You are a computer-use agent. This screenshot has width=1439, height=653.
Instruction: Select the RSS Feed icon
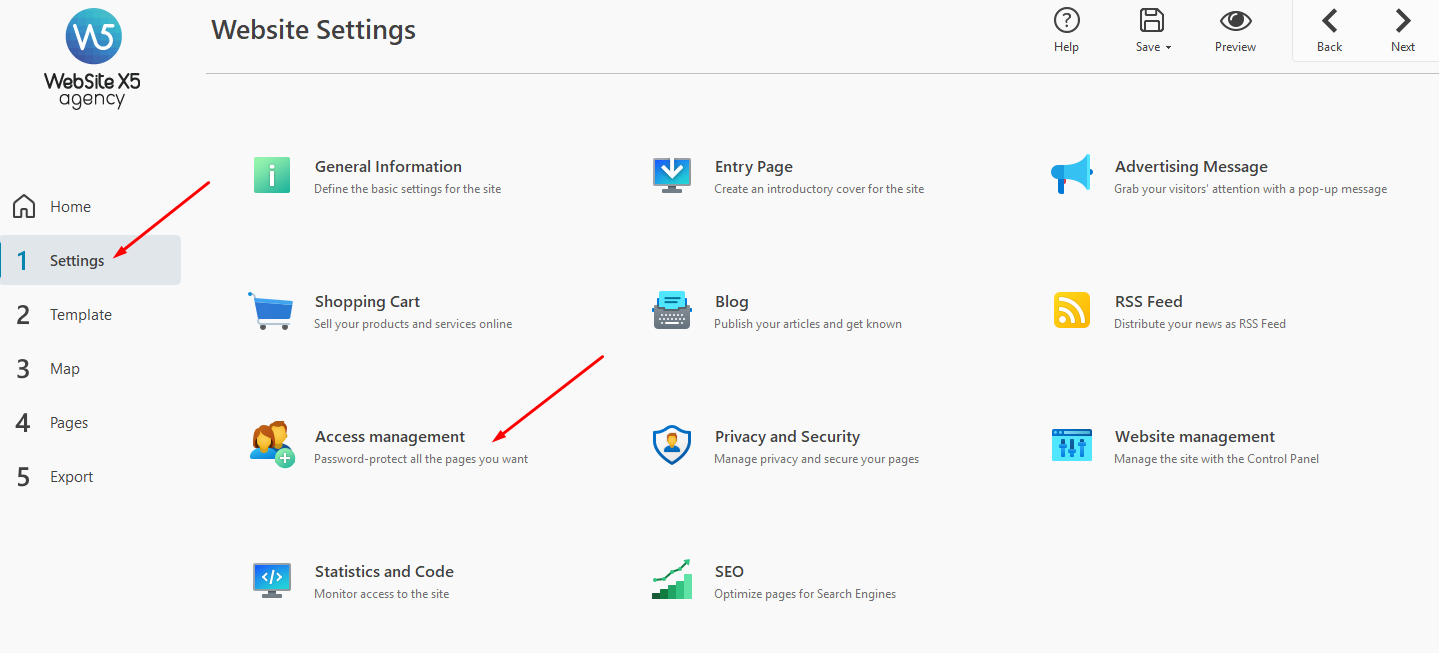1071,310
